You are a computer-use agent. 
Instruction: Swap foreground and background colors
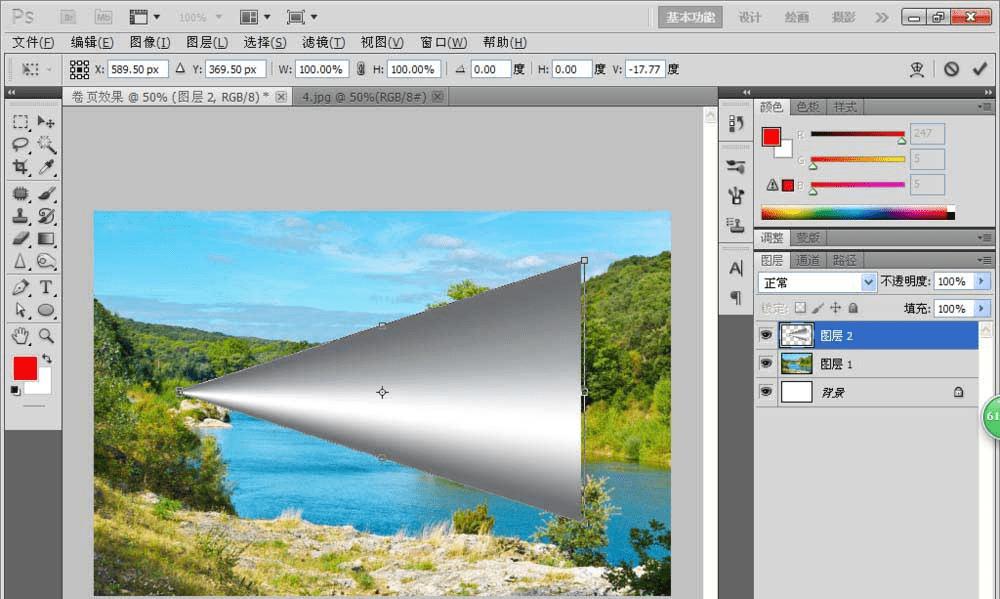coord(47,359)
